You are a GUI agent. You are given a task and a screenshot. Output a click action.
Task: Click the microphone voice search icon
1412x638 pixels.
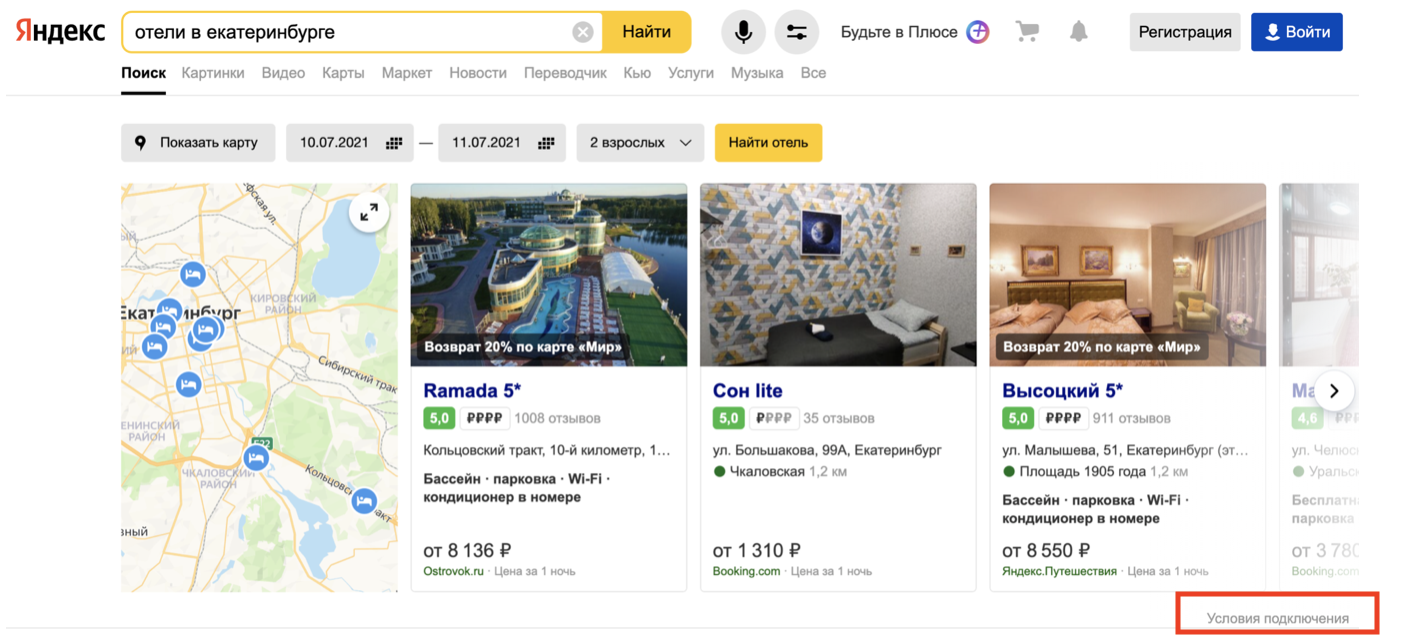pos(743,32)
